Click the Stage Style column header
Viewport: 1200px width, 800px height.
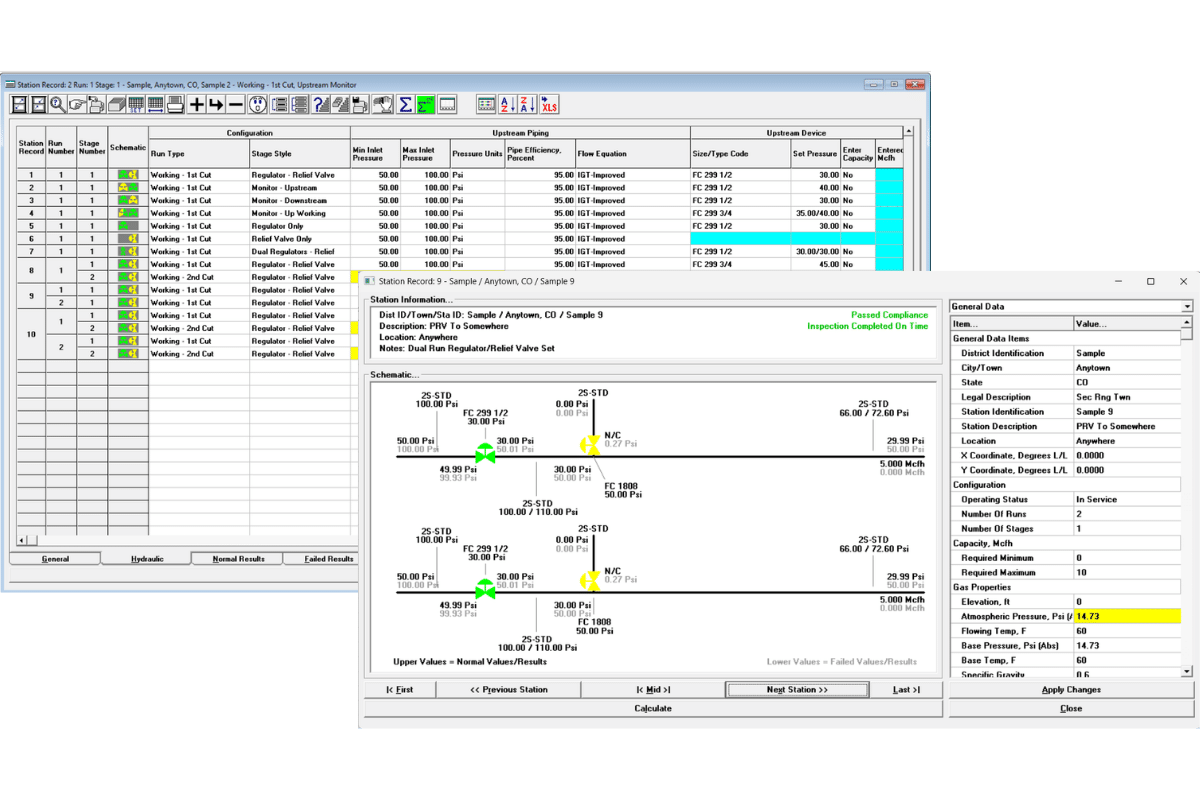pos(300,154)
